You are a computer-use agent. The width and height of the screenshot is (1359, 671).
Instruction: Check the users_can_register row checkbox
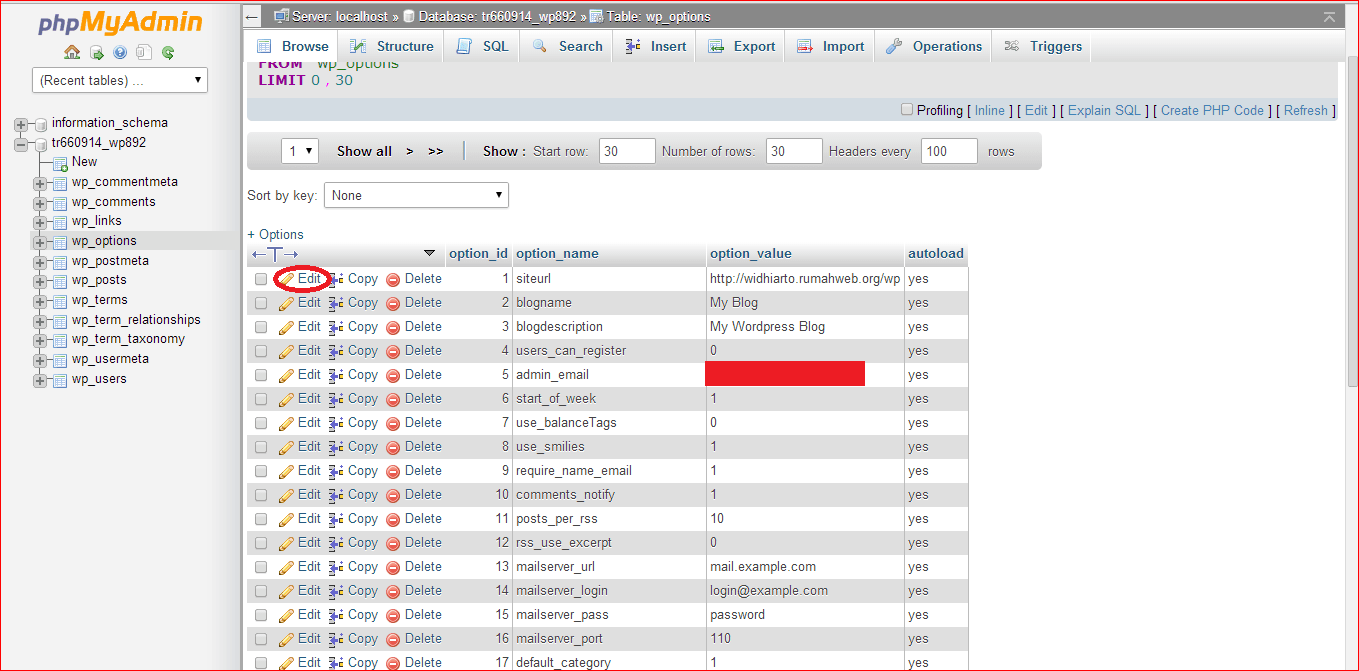pos(261,351)
